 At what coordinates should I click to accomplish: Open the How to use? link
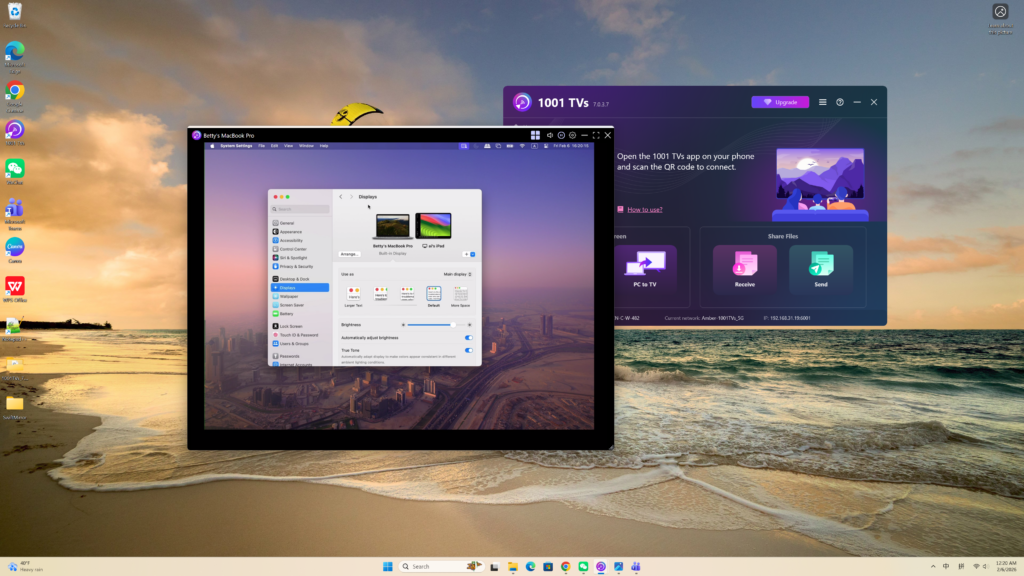pos(644,209)
